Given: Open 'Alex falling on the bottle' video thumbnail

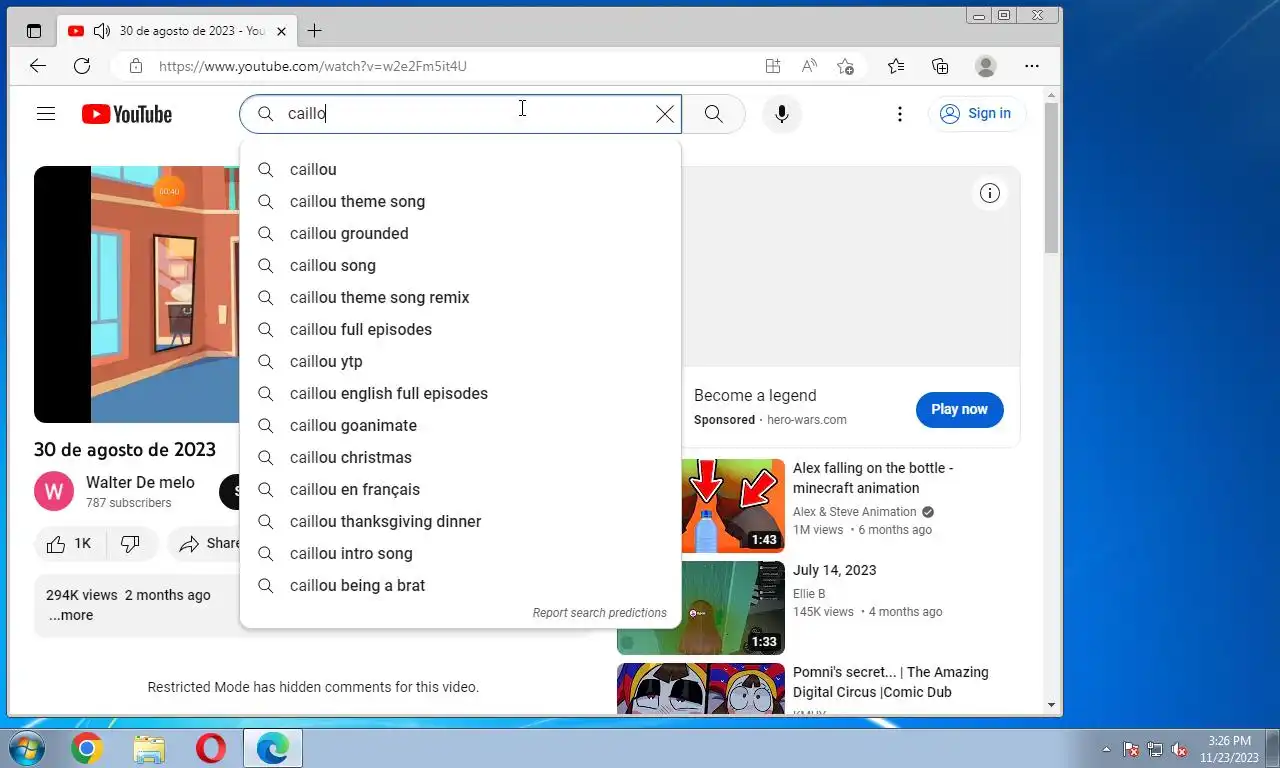Looking at the screenshot, I should [735, 505].
